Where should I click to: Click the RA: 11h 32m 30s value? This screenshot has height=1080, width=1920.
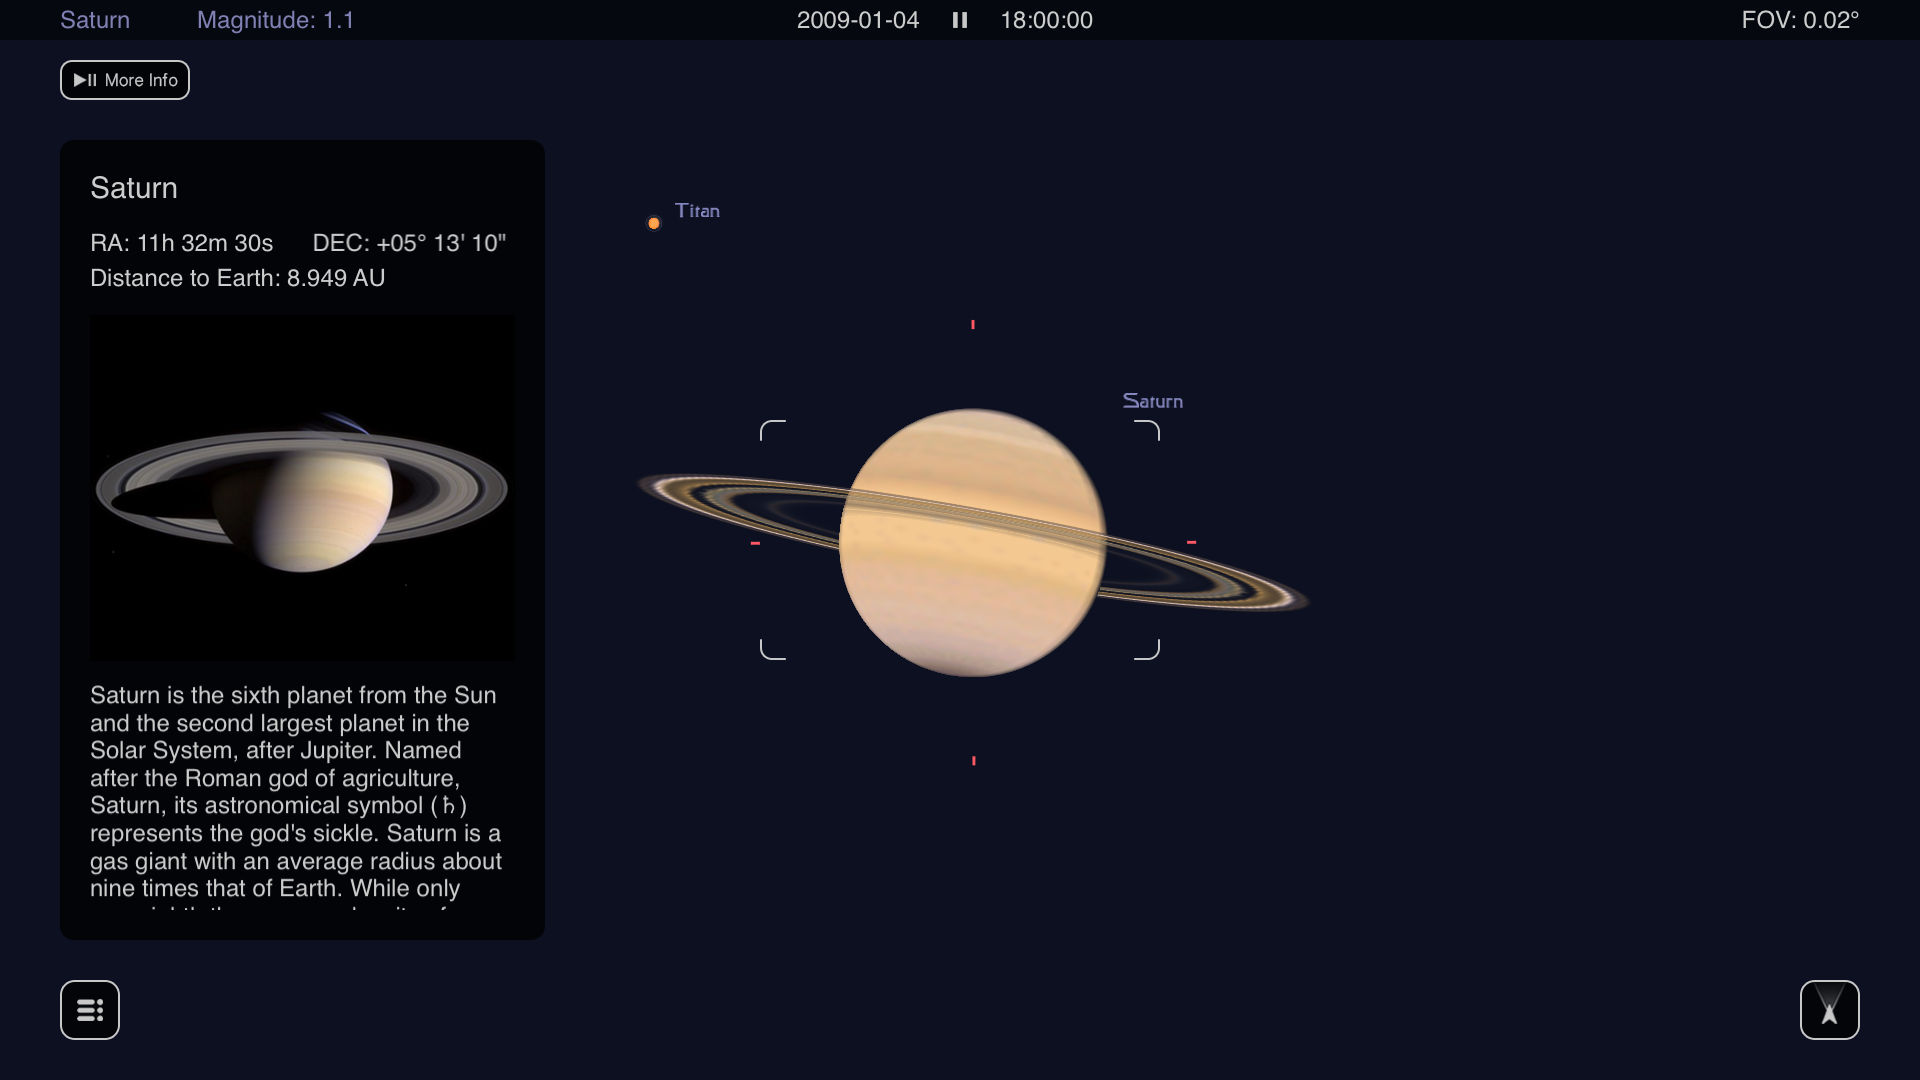click(182, 243)
